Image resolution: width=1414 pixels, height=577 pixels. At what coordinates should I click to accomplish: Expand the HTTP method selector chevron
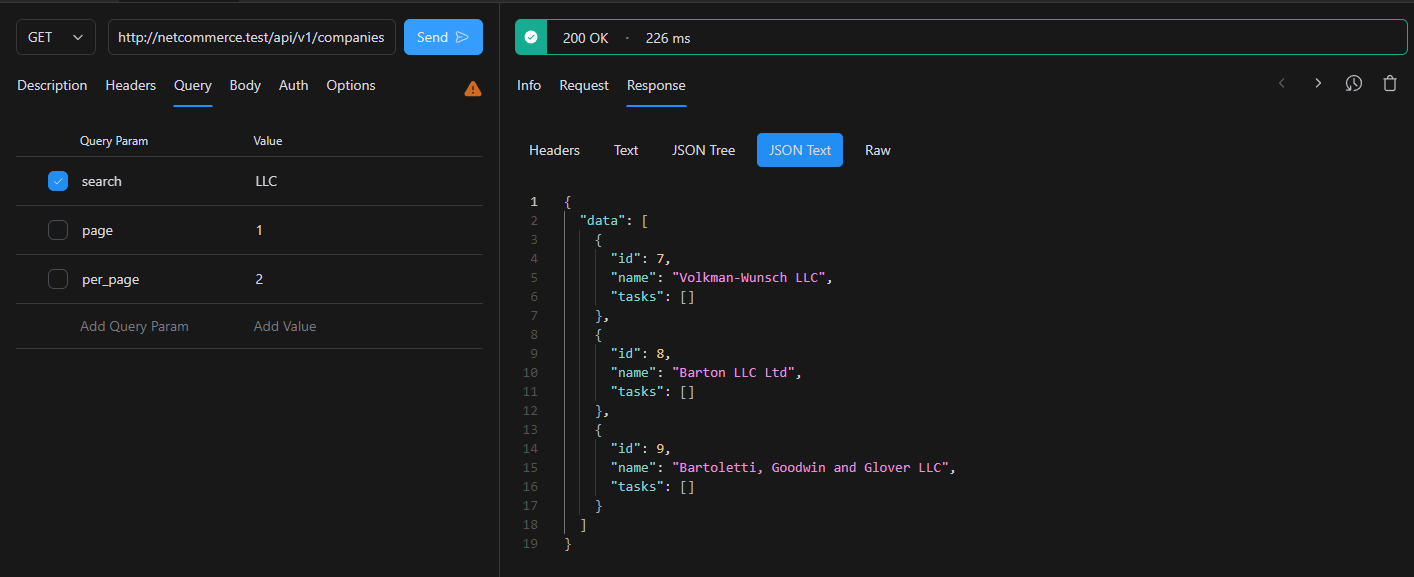(x=79, y=36)
